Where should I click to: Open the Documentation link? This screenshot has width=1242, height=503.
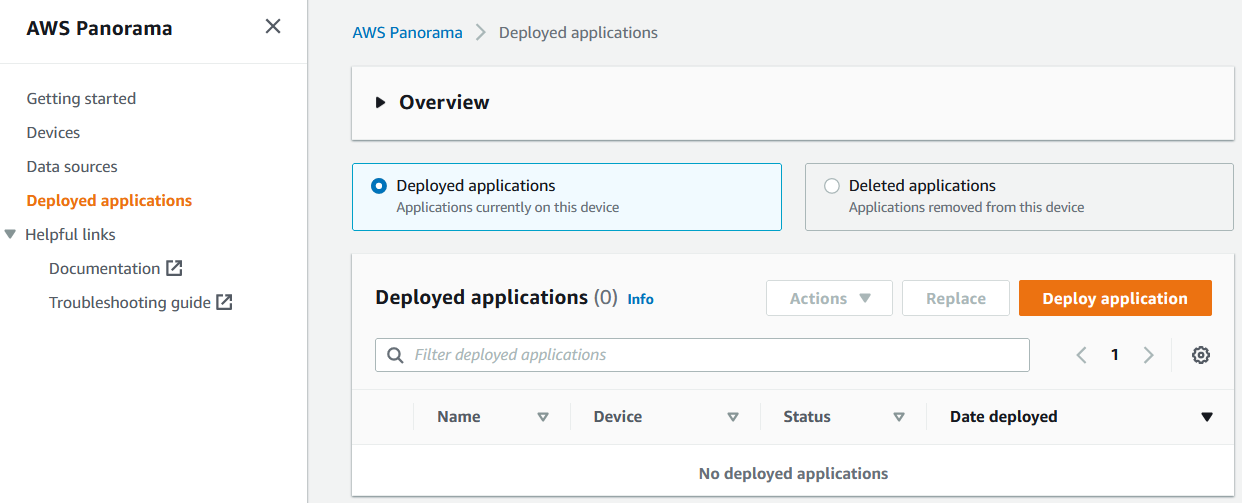click(x=104, y=268)
